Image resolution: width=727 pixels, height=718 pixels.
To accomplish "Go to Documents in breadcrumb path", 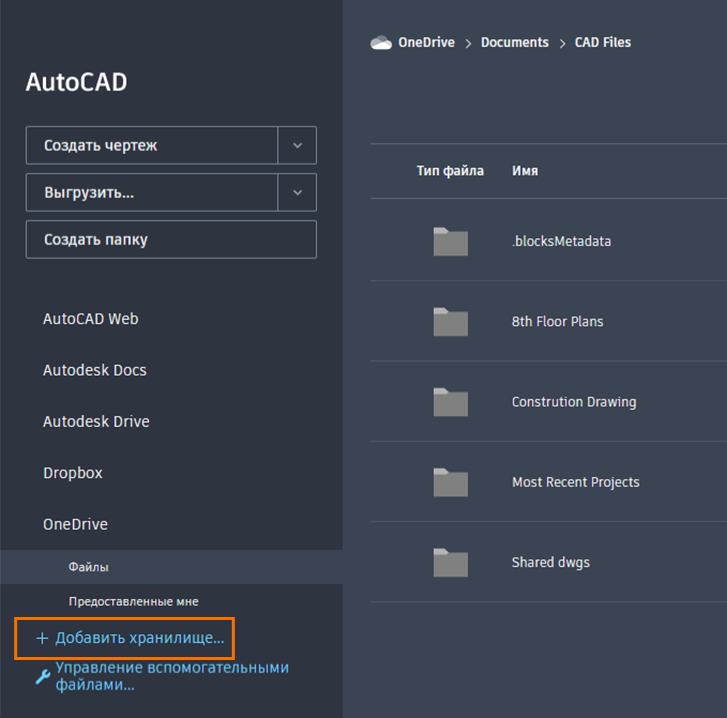I will click(514, 43).
